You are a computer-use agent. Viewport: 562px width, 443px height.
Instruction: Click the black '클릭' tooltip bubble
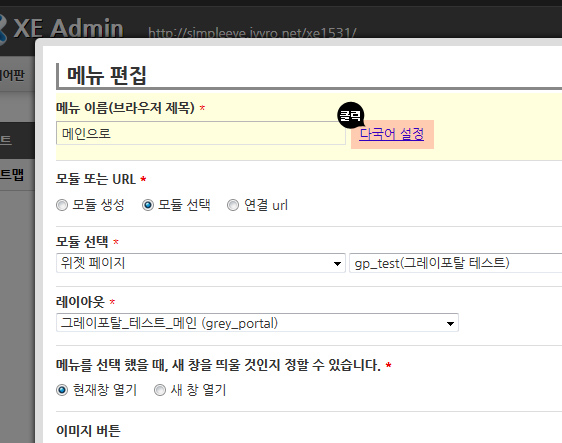(x=351, y=115)
